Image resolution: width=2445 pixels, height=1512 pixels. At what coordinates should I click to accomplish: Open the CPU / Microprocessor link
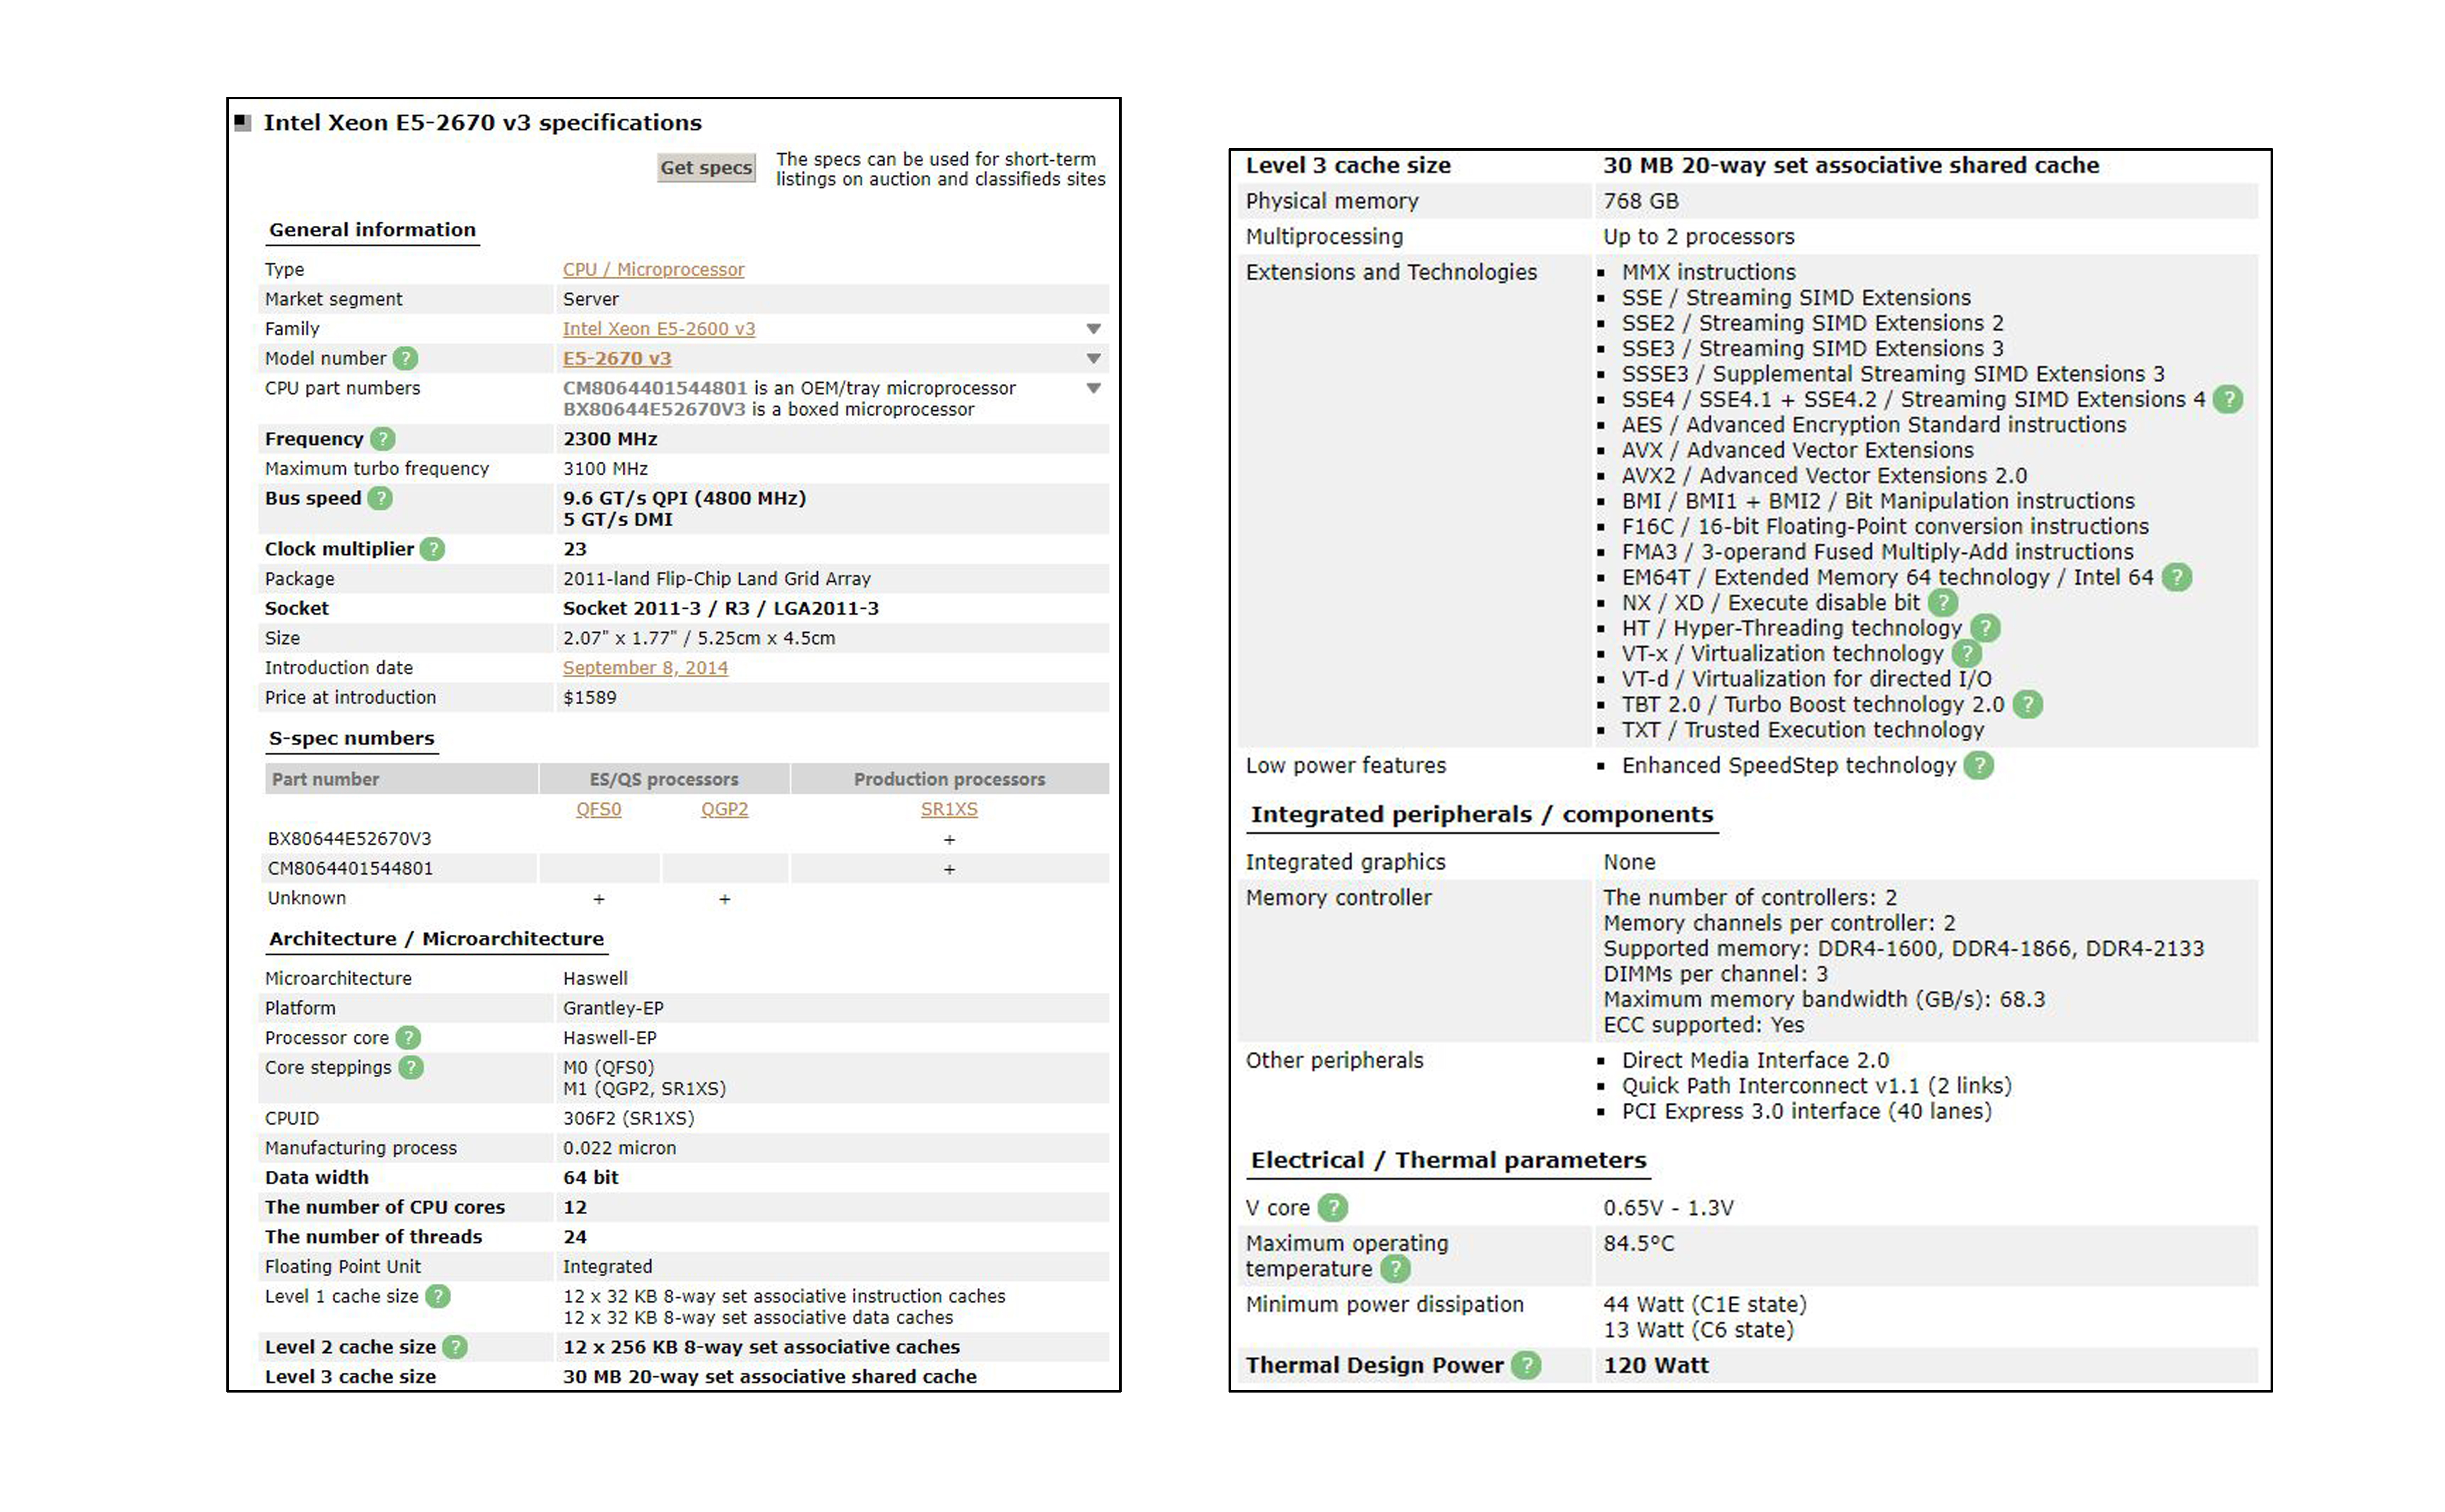pyautogui.click(x=653, y=269)
